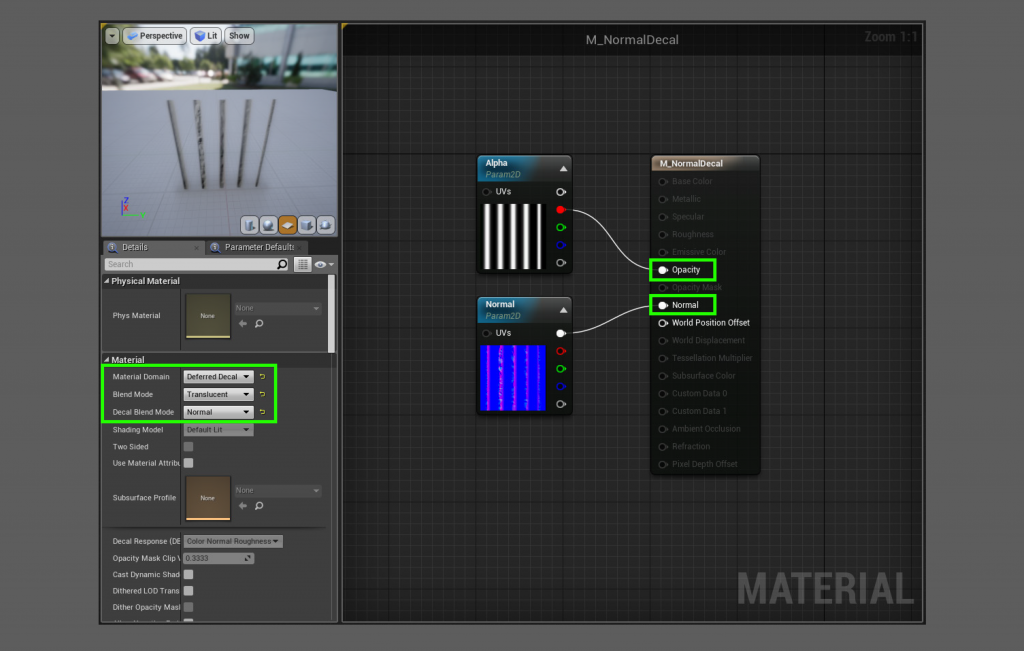Use selected asset arrow for Subsurface Profile
This screenshot has height=651, width=1024.
pyautogui.click(x=243, y=506)
